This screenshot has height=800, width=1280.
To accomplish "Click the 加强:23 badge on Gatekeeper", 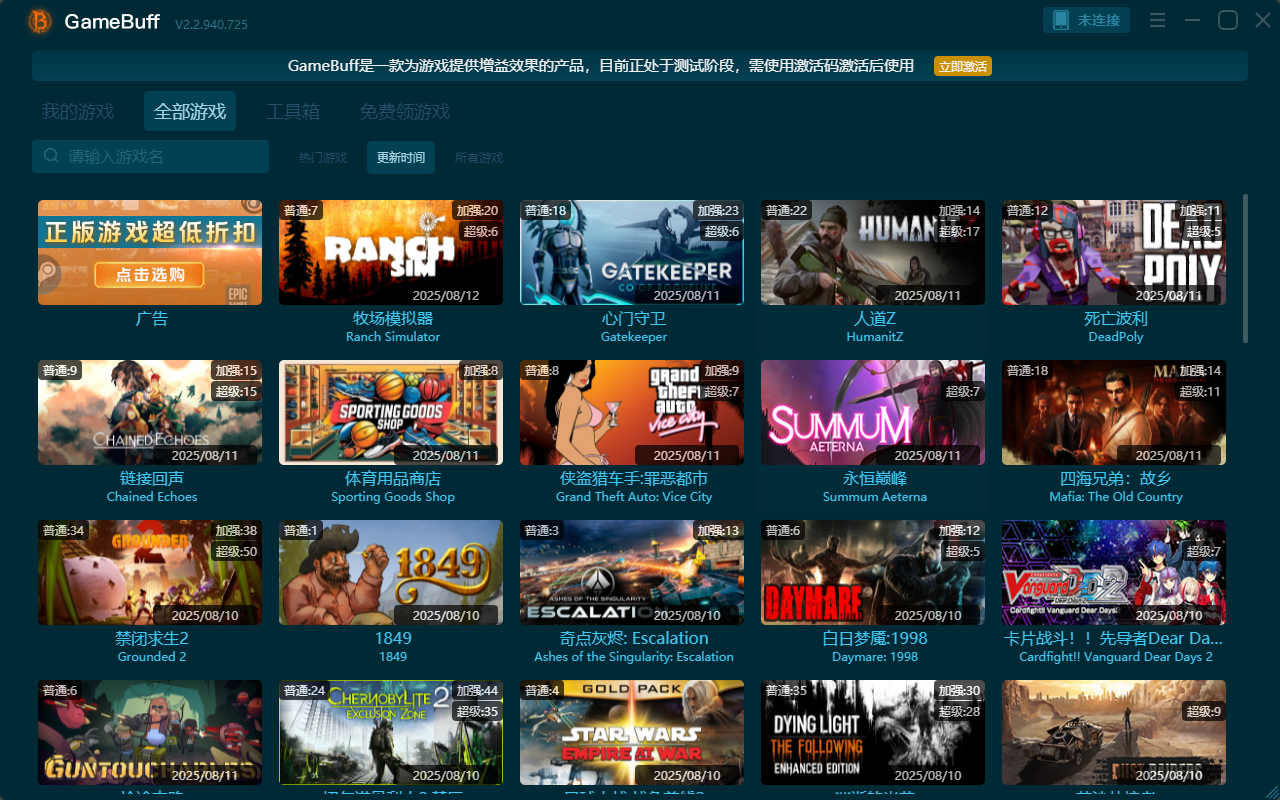I will (x=718, y=210).
